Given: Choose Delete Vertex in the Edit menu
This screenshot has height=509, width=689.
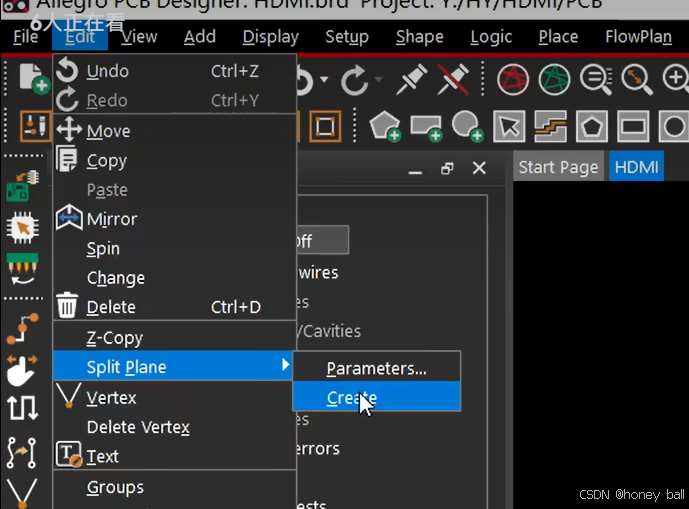Looking at the screenshot, I should click(175, 427).
